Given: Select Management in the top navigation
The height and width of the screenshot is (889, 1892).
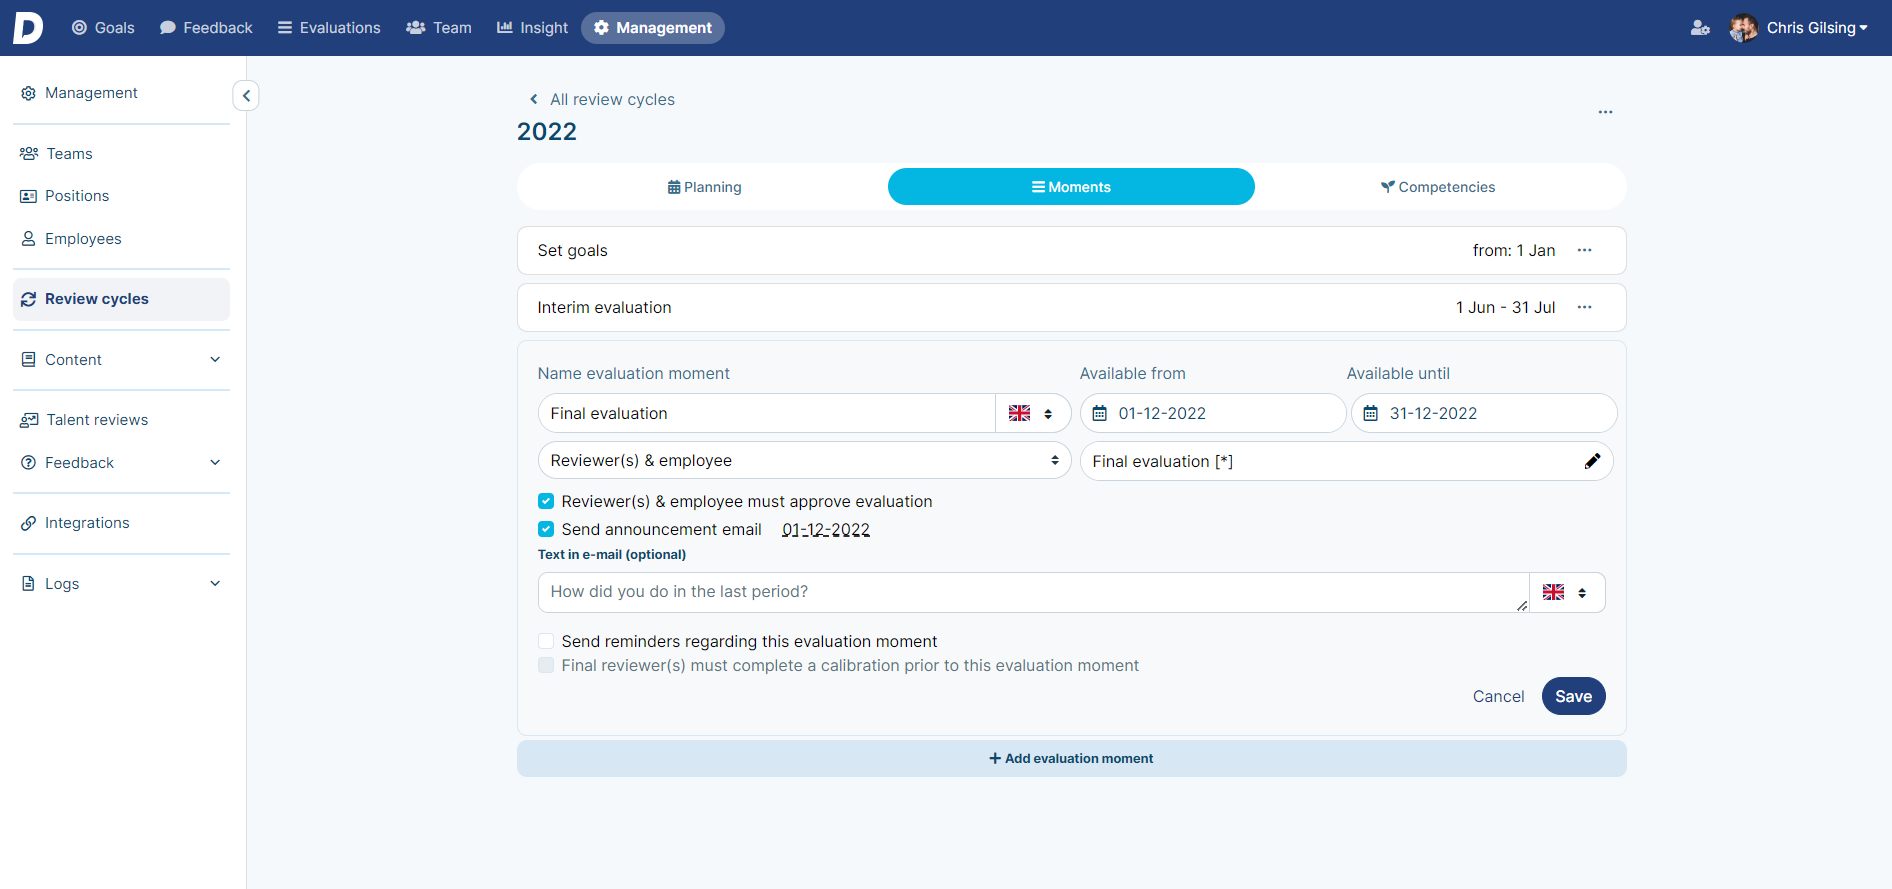Looking at the screenshot, I should tap(653, 28).
